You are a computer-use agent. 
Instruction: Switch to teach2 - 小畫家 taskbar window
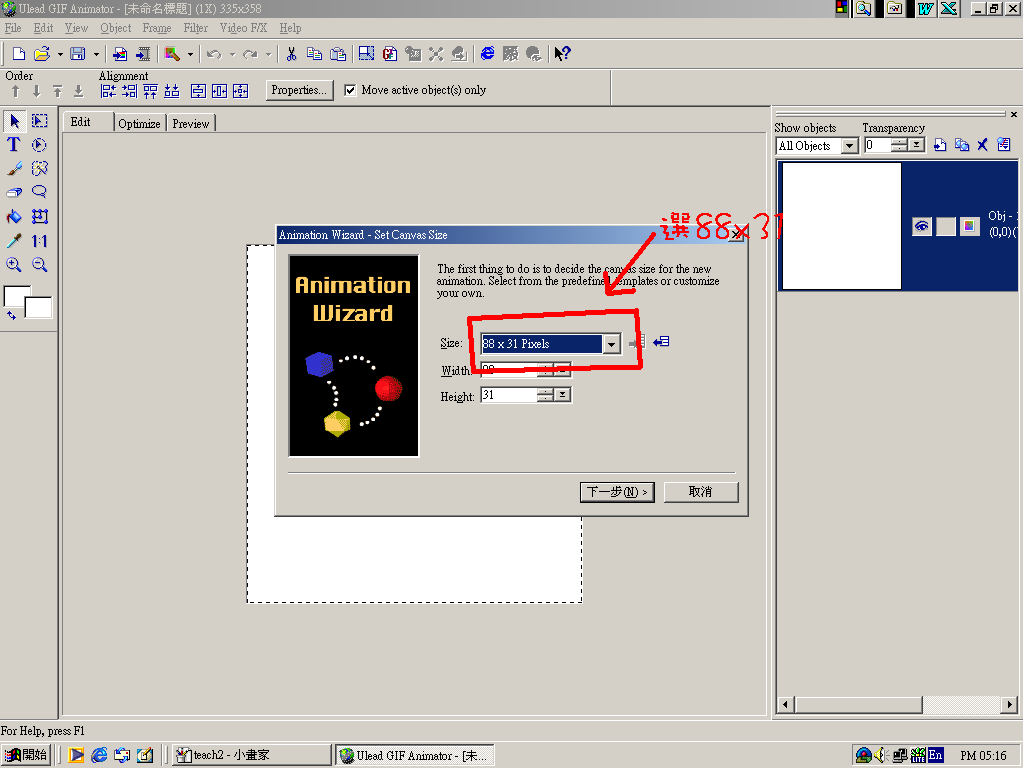point(252,755)
